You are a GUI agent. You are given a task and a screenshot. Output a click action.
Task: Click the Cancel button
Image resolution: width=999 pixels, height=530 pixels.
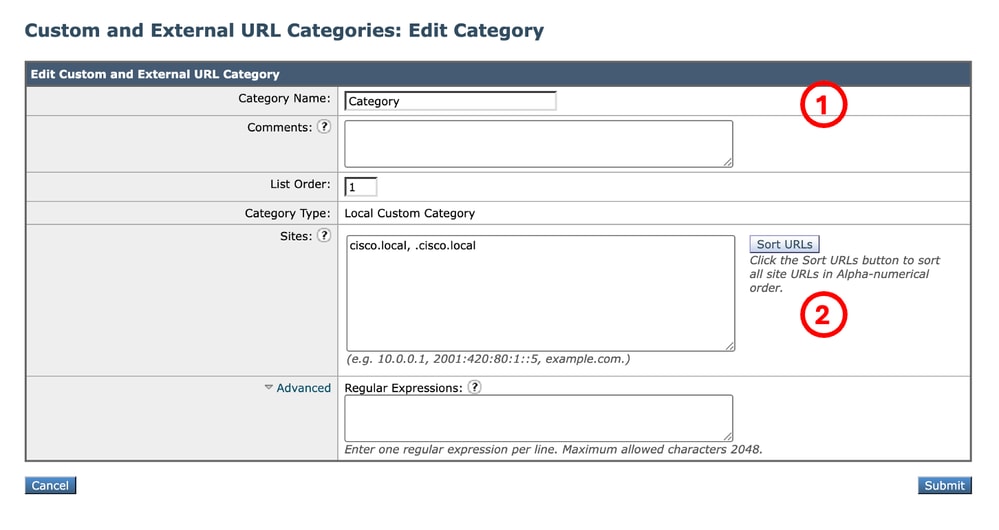(x=50, y=485)
